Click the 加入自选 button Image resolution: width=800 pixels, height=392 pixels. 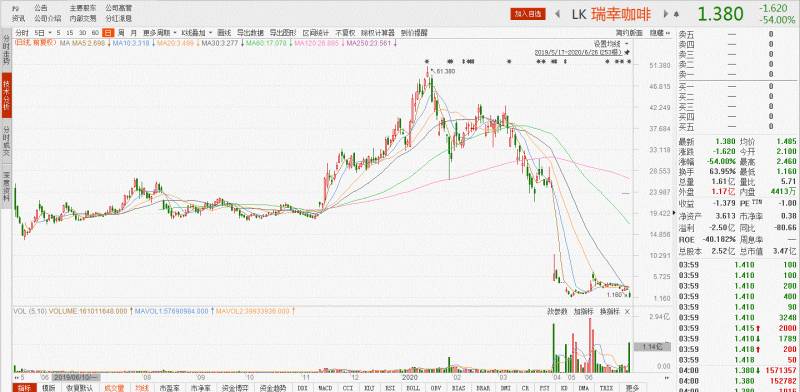coord(528,14)
